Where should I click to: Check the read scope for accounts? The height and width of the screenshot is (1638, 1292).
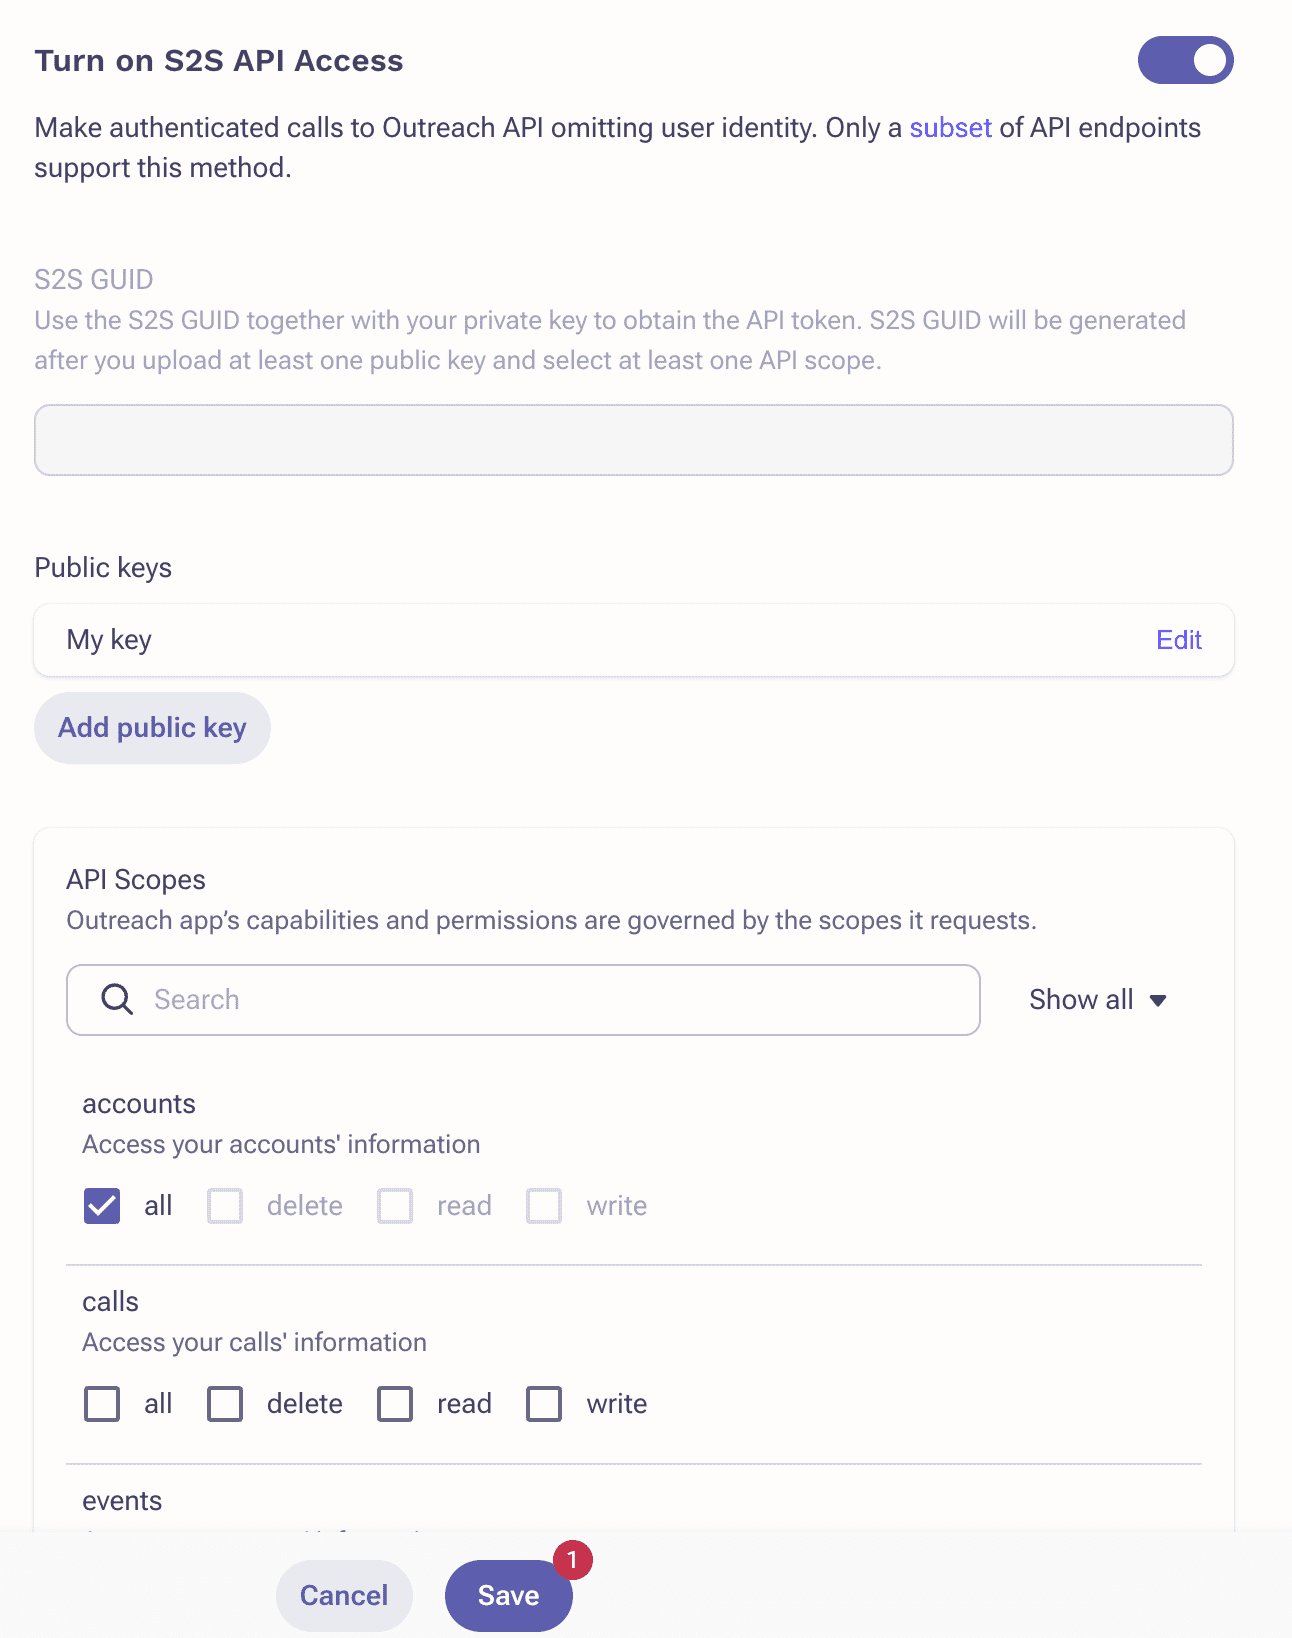pyautogui.click(x=395, y=1205)
